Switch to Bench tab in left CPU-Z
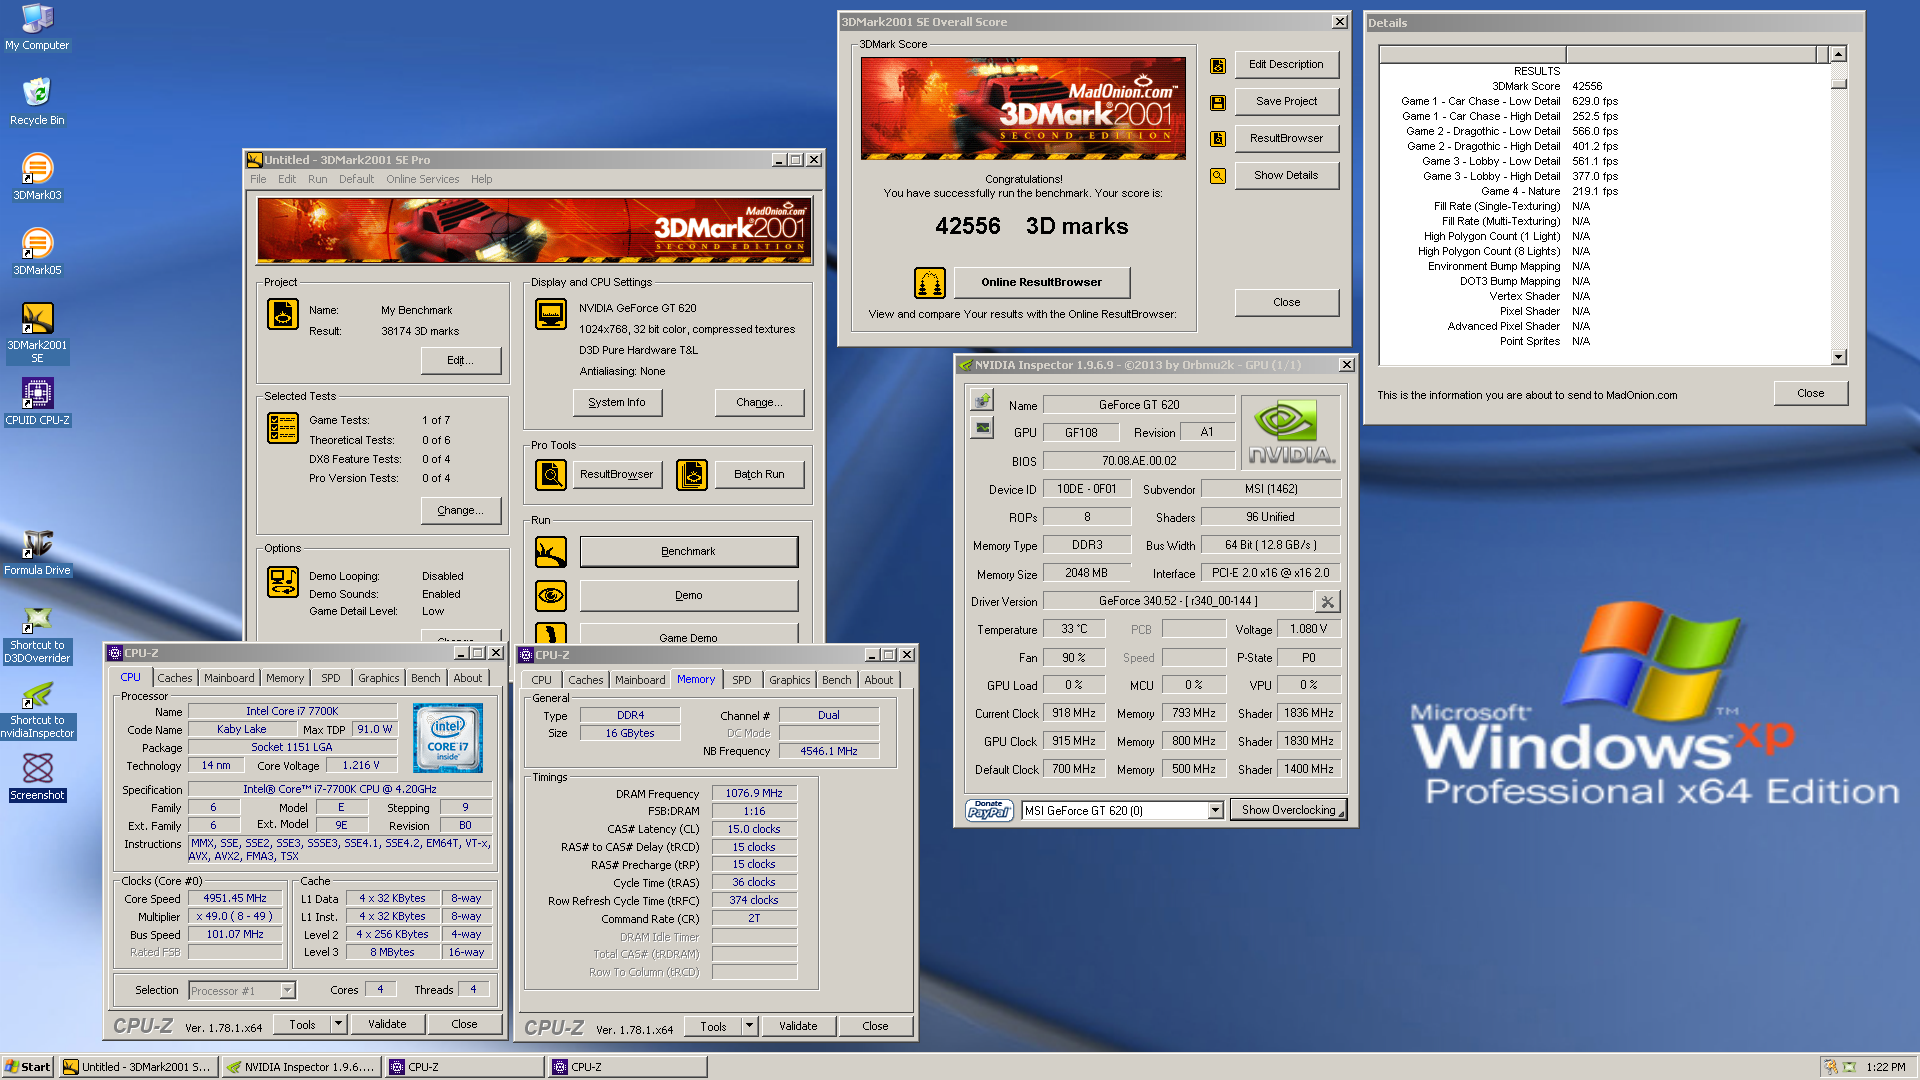 click(x=425, y=678)
